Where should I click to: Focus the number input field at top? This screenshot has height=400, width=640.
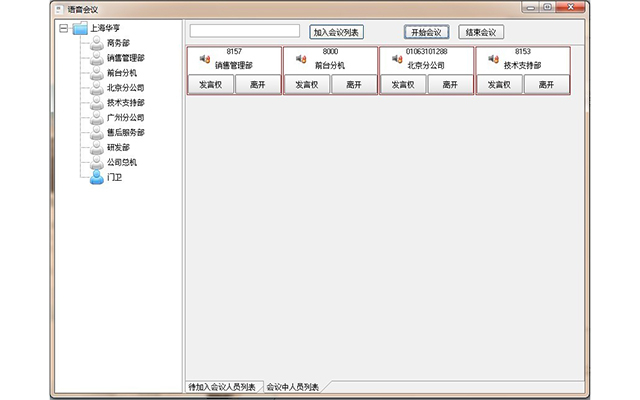click(244, 32)
